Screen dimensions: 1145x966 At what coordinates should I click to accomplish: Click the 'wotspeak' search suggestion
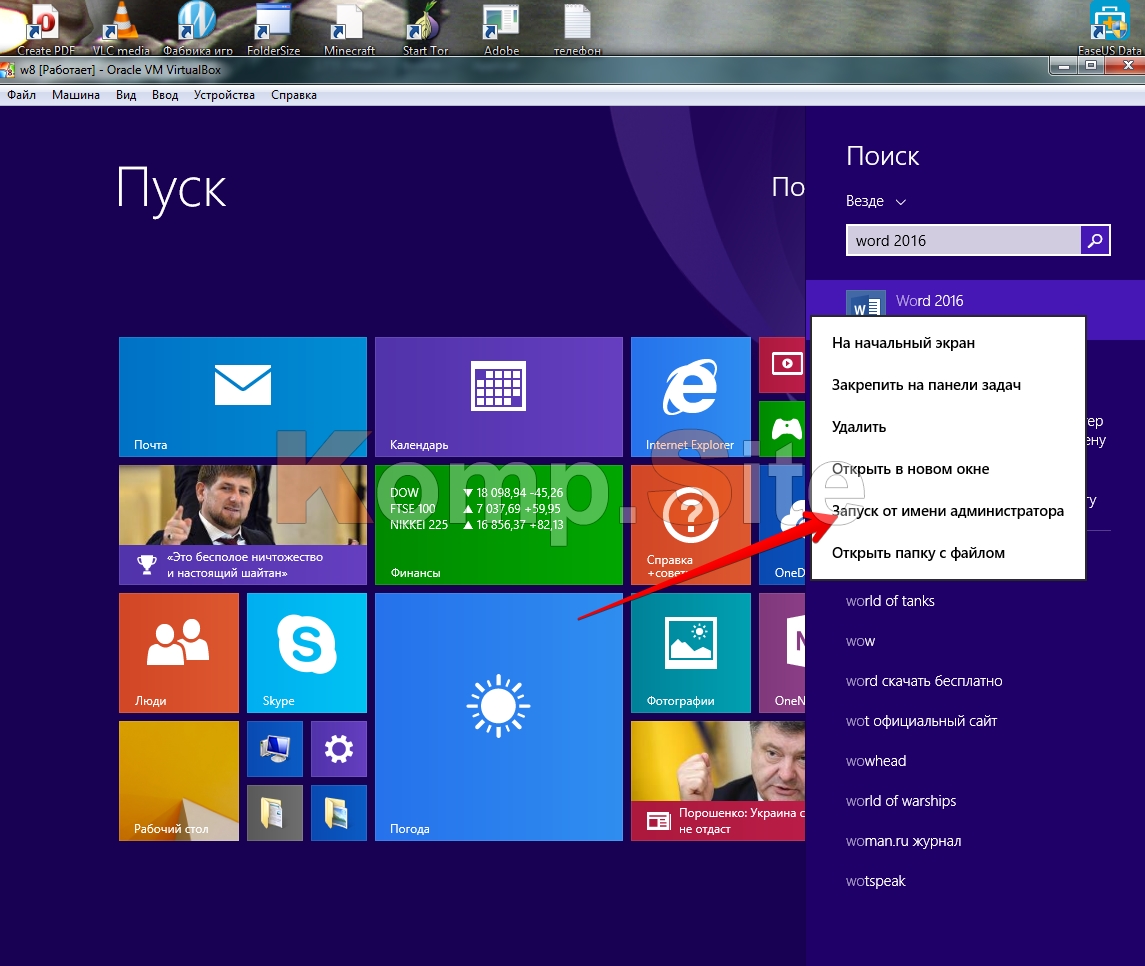coord(876,881)
